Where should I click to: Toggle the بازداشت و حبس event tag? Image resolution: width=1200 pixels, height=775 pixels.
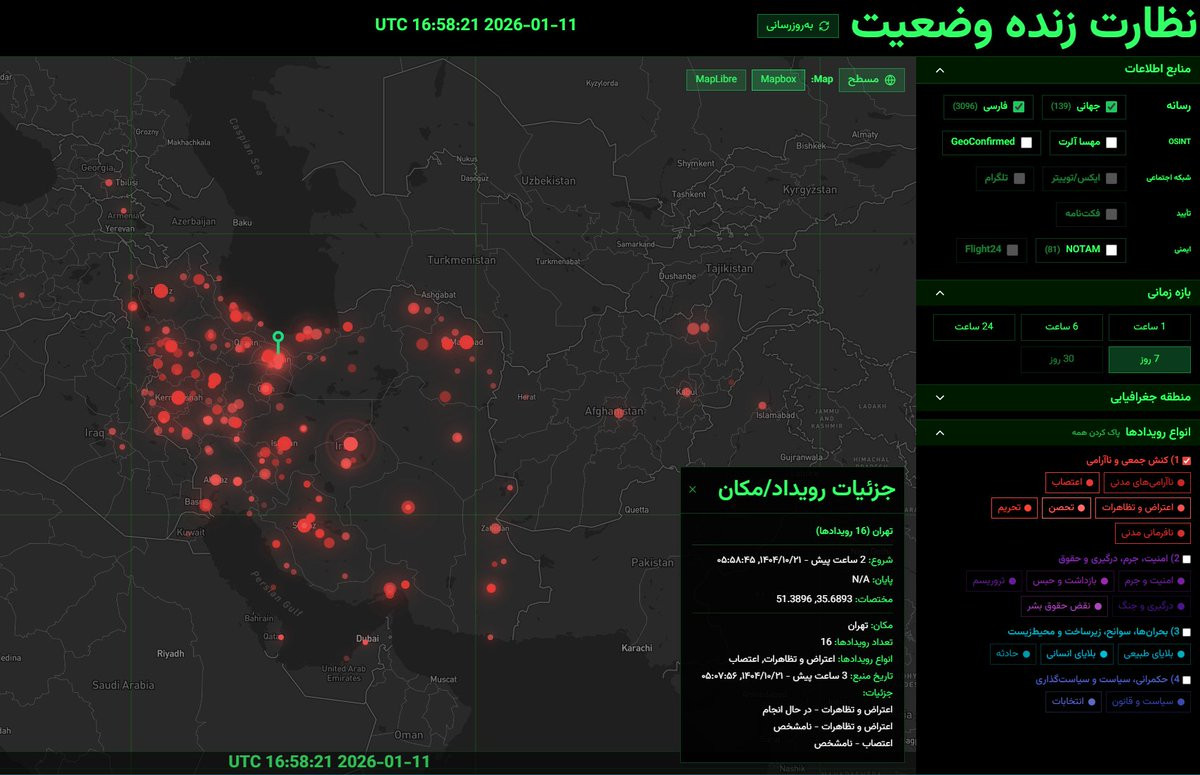click(1069, 581)
